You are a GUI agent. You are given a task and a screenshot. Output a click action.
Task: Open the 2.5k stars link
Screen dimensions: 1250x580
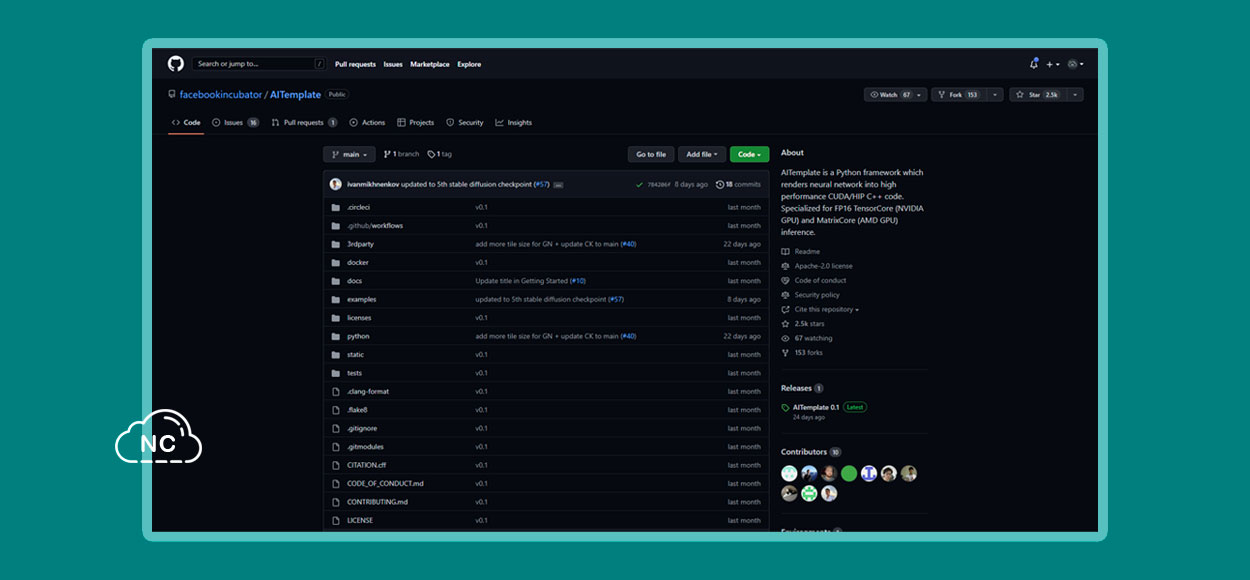[x=802, y=324]
